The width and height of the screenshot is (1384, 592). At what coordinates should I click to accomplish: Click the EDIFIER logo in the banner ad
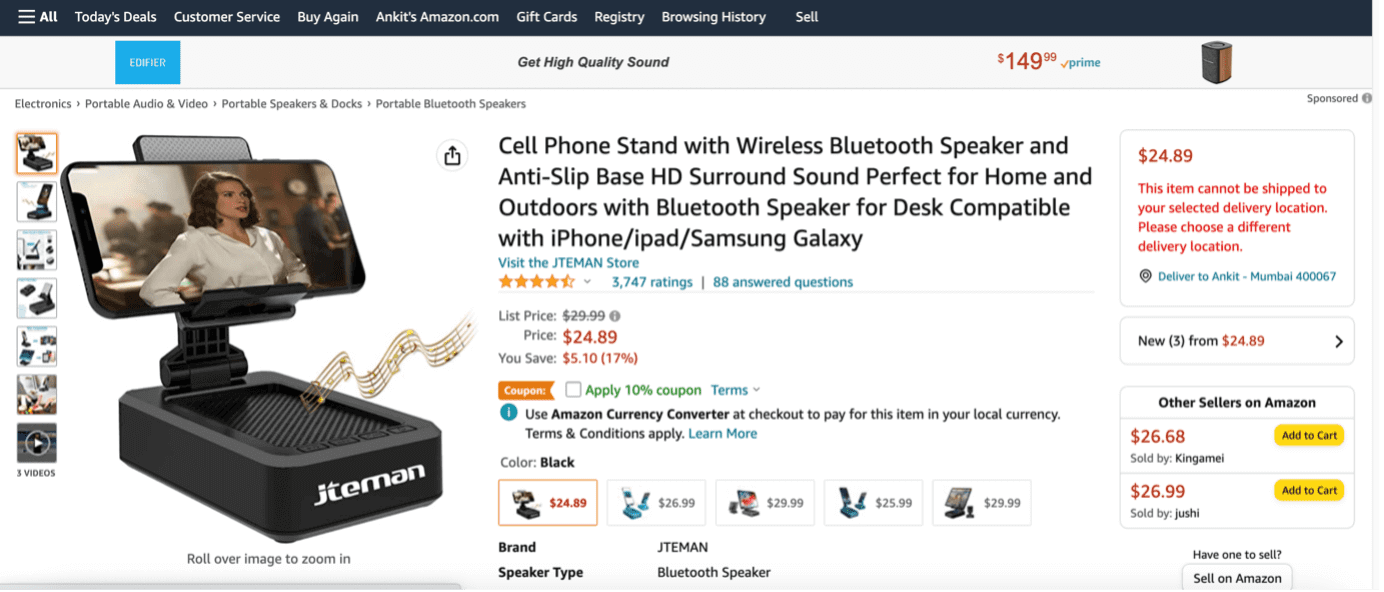147,61
